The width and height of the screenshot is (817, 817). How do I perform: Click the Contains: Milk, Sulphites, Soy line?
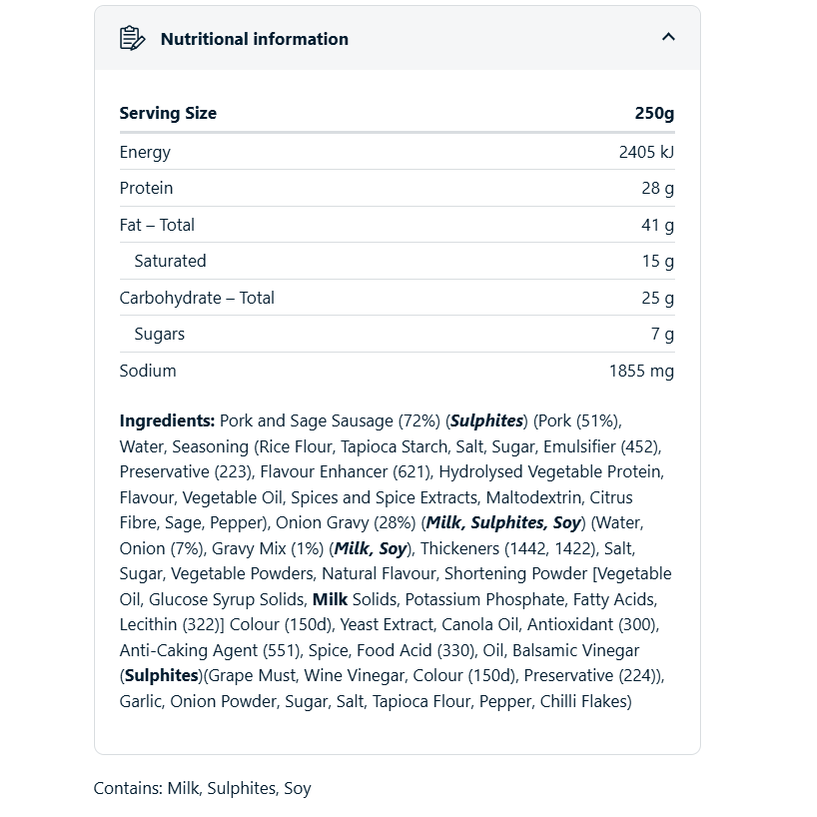(202, 788)
